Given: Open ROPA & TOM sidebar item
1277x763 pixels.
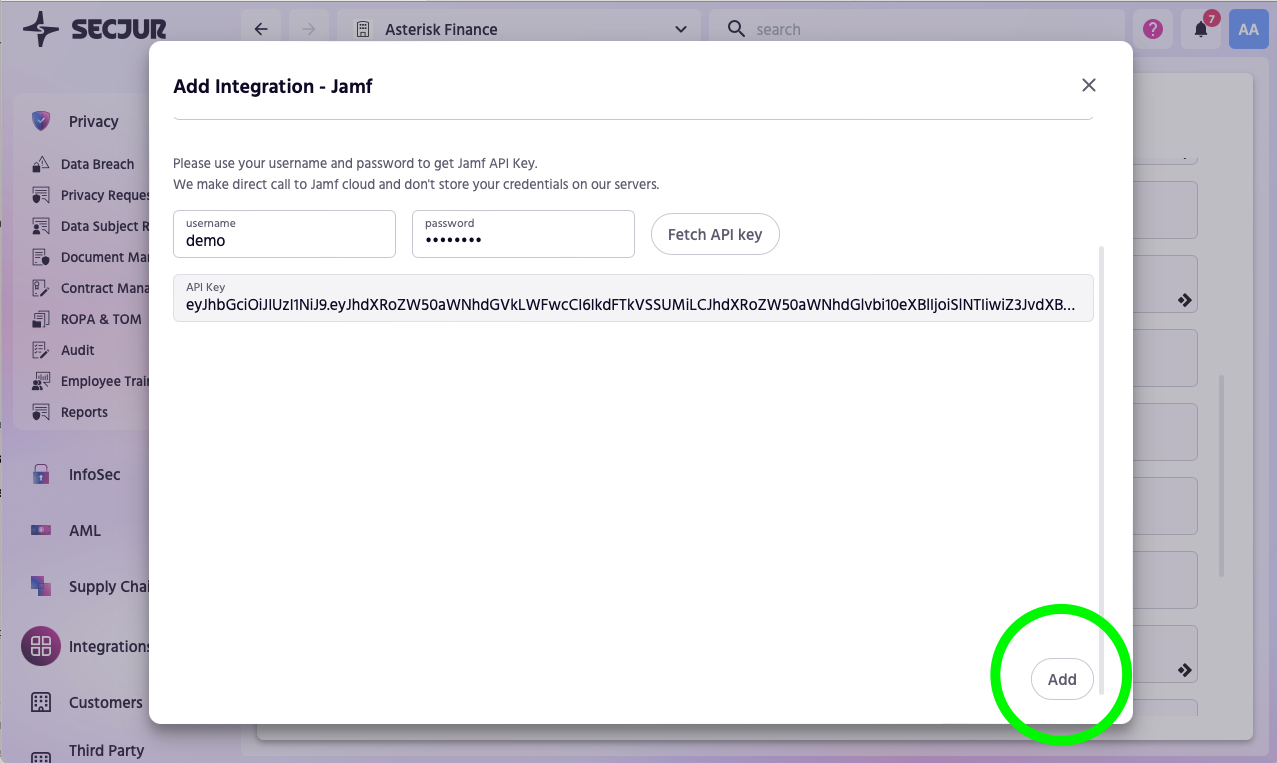Looking at the screenshot, I should pyautogui.click(x=101, y=319).
